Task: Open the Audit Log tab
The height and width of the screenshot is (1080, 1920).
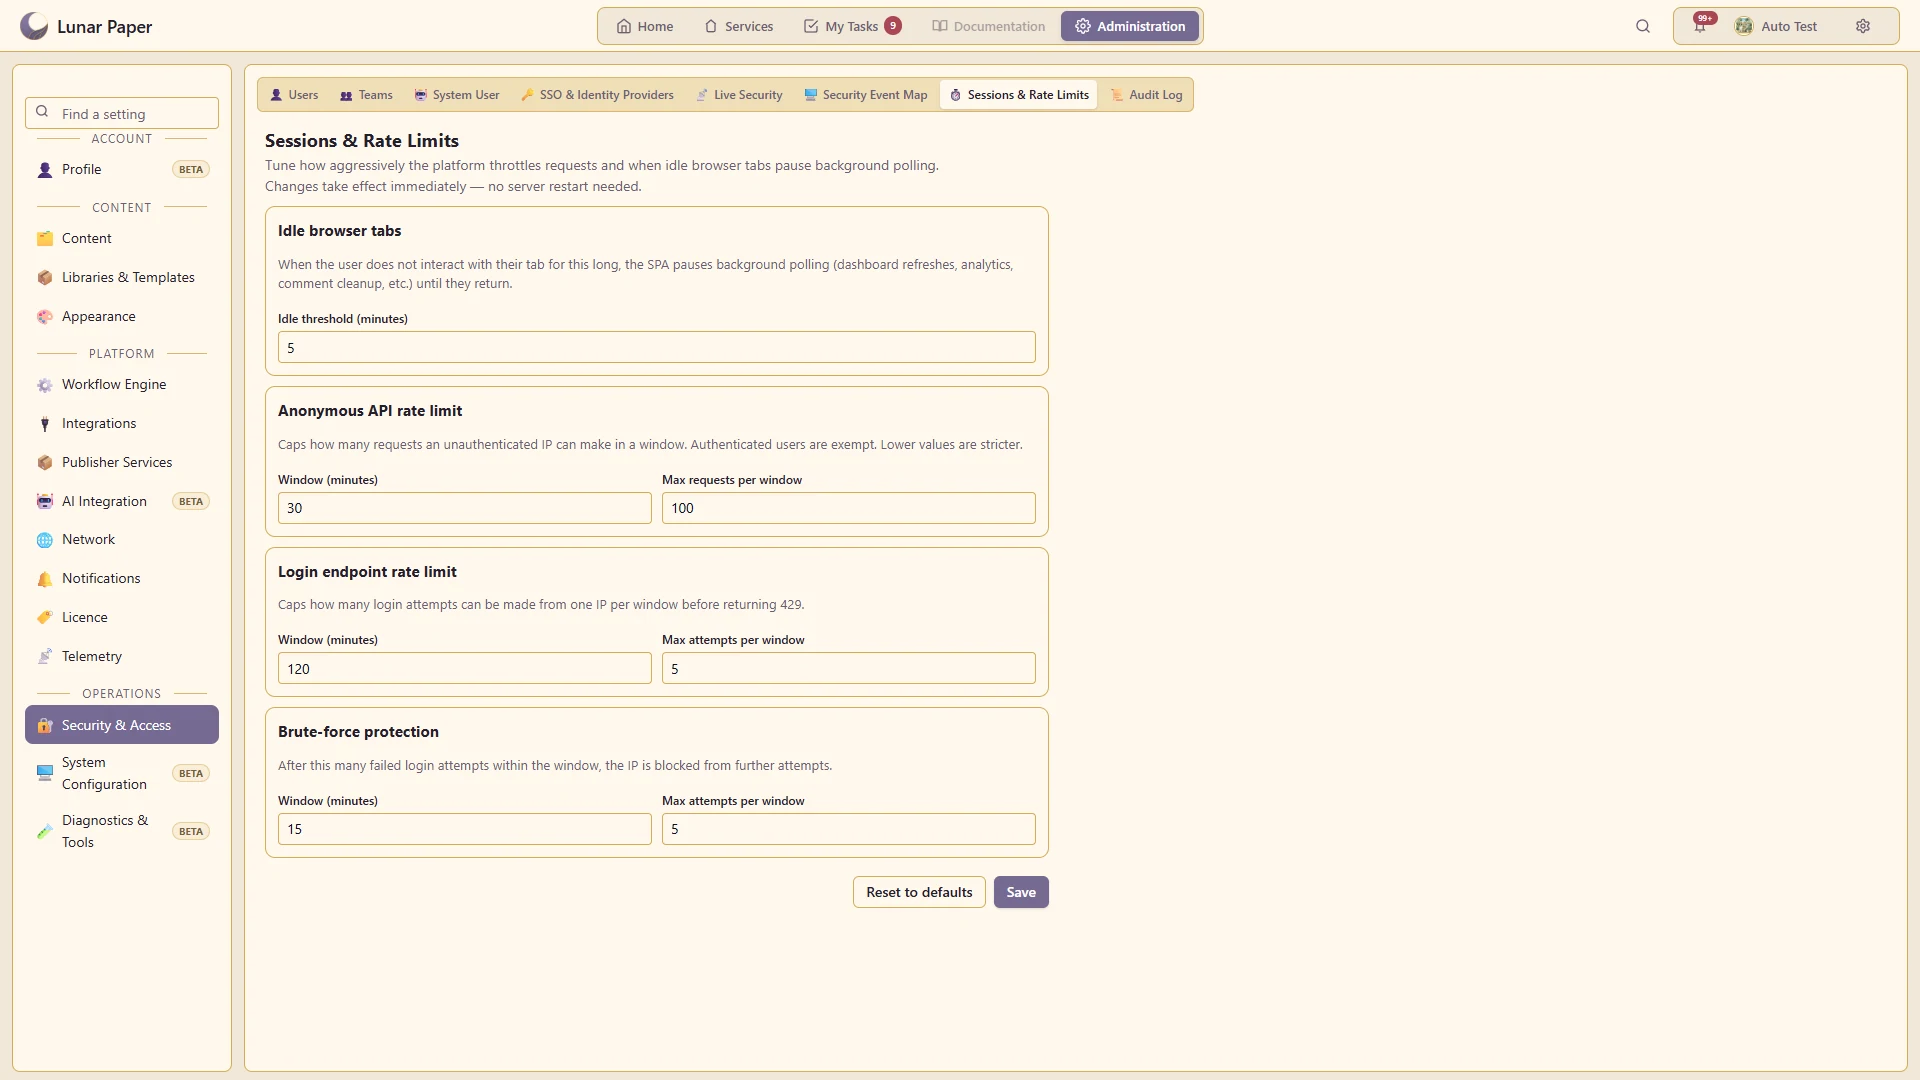Action: tap(1146, 95)
